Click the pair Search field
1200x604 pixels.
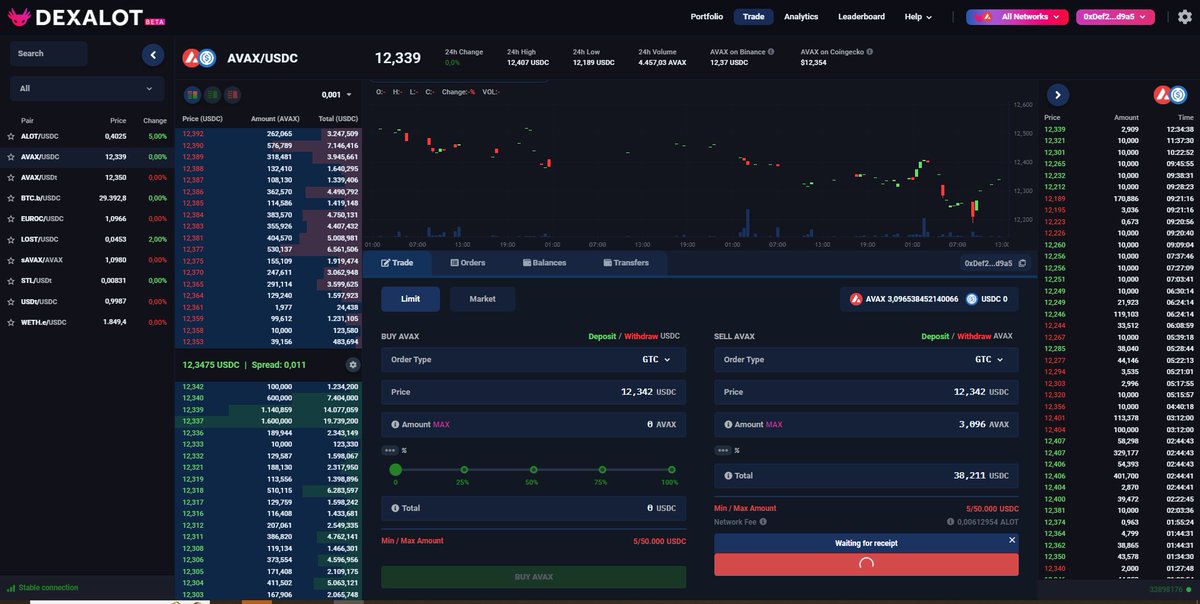pyautogui.click(x=48, y=54)
